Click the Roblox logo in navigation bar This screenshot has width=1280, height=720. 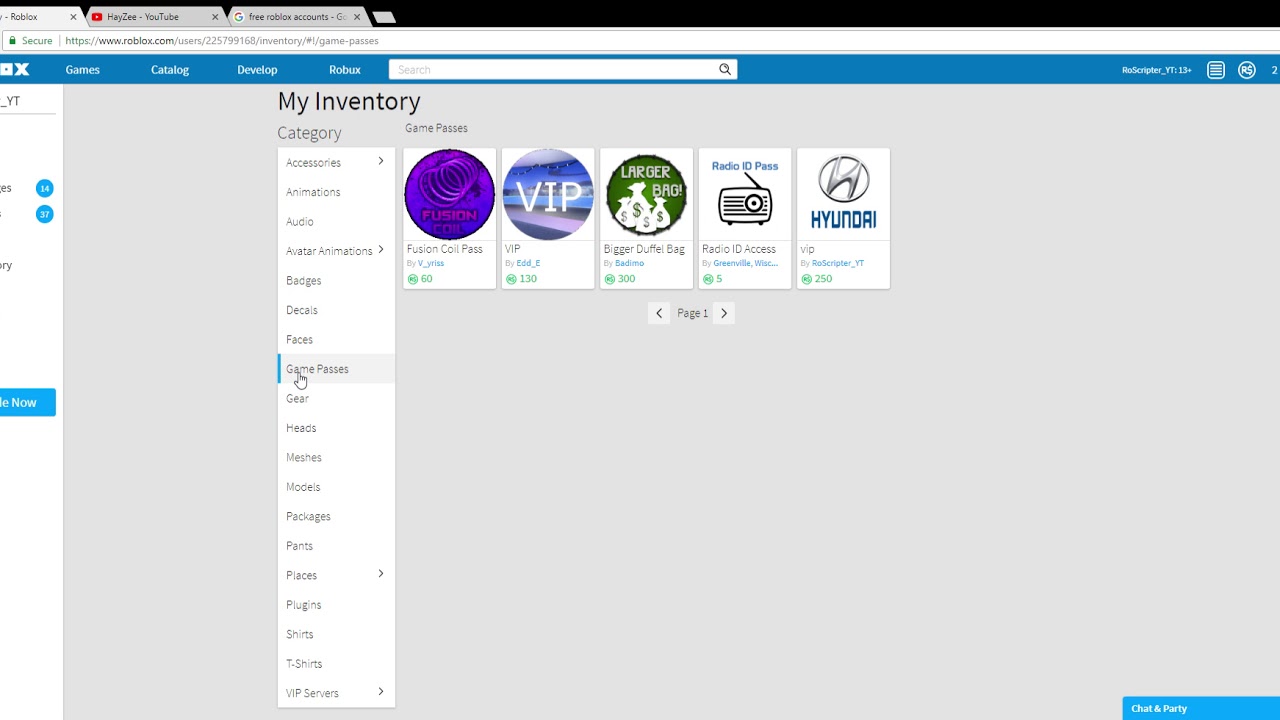(x=15, y=69)
